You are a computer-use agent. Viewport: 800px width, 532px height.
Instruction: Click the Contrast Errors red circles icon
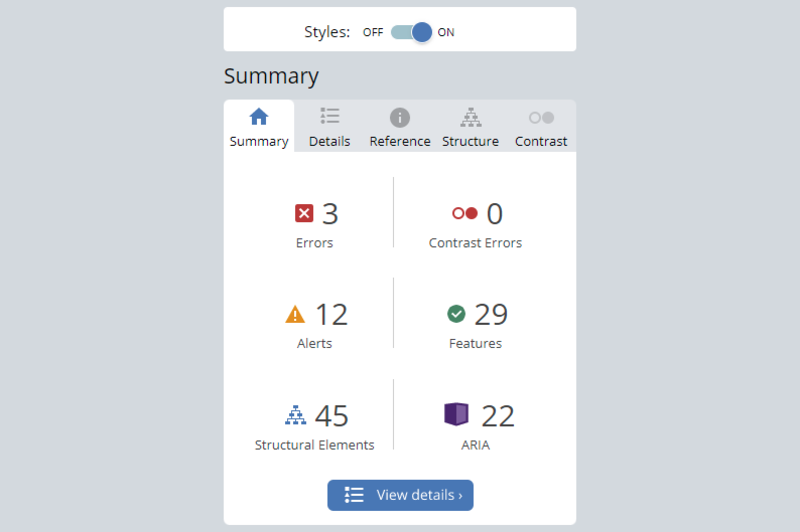point(465,213)
